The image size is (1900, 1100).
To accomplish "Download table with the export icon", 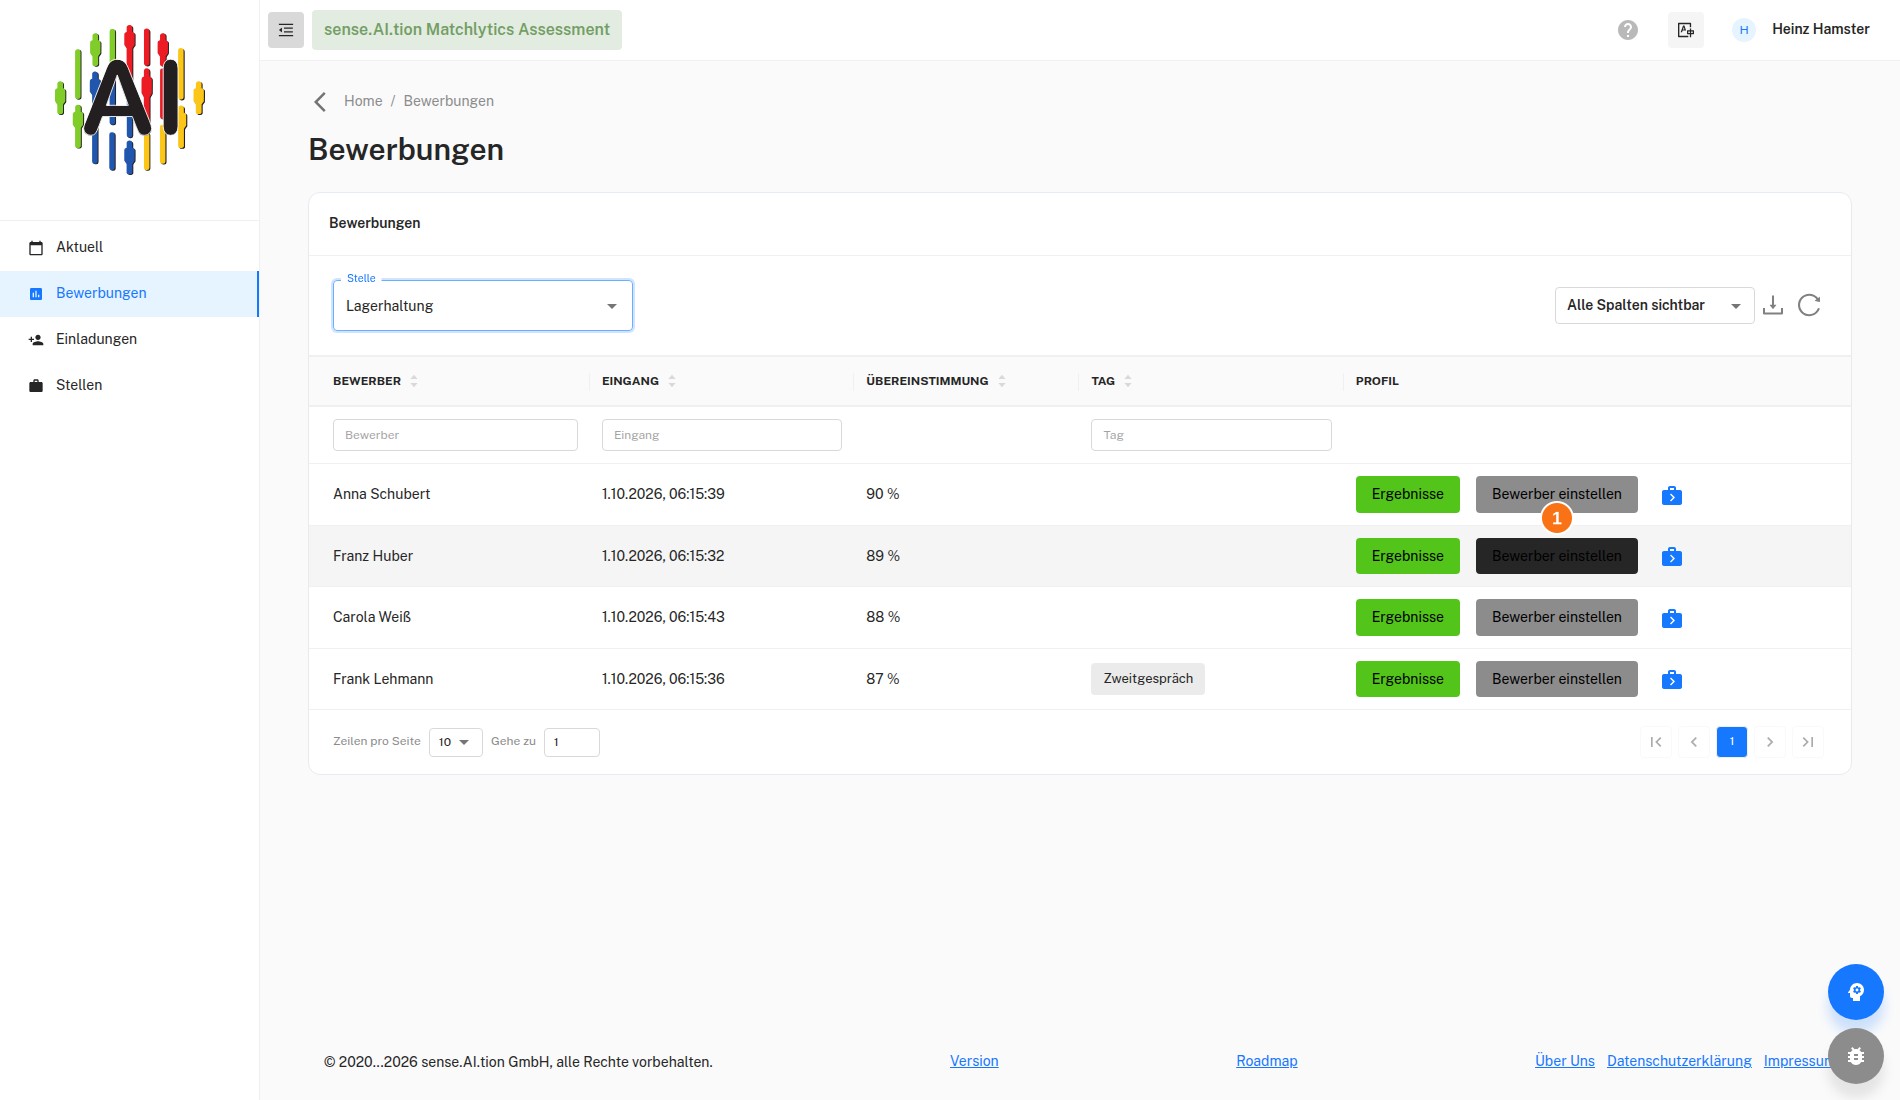I will pyautogui.click(x=1773, y=305).
